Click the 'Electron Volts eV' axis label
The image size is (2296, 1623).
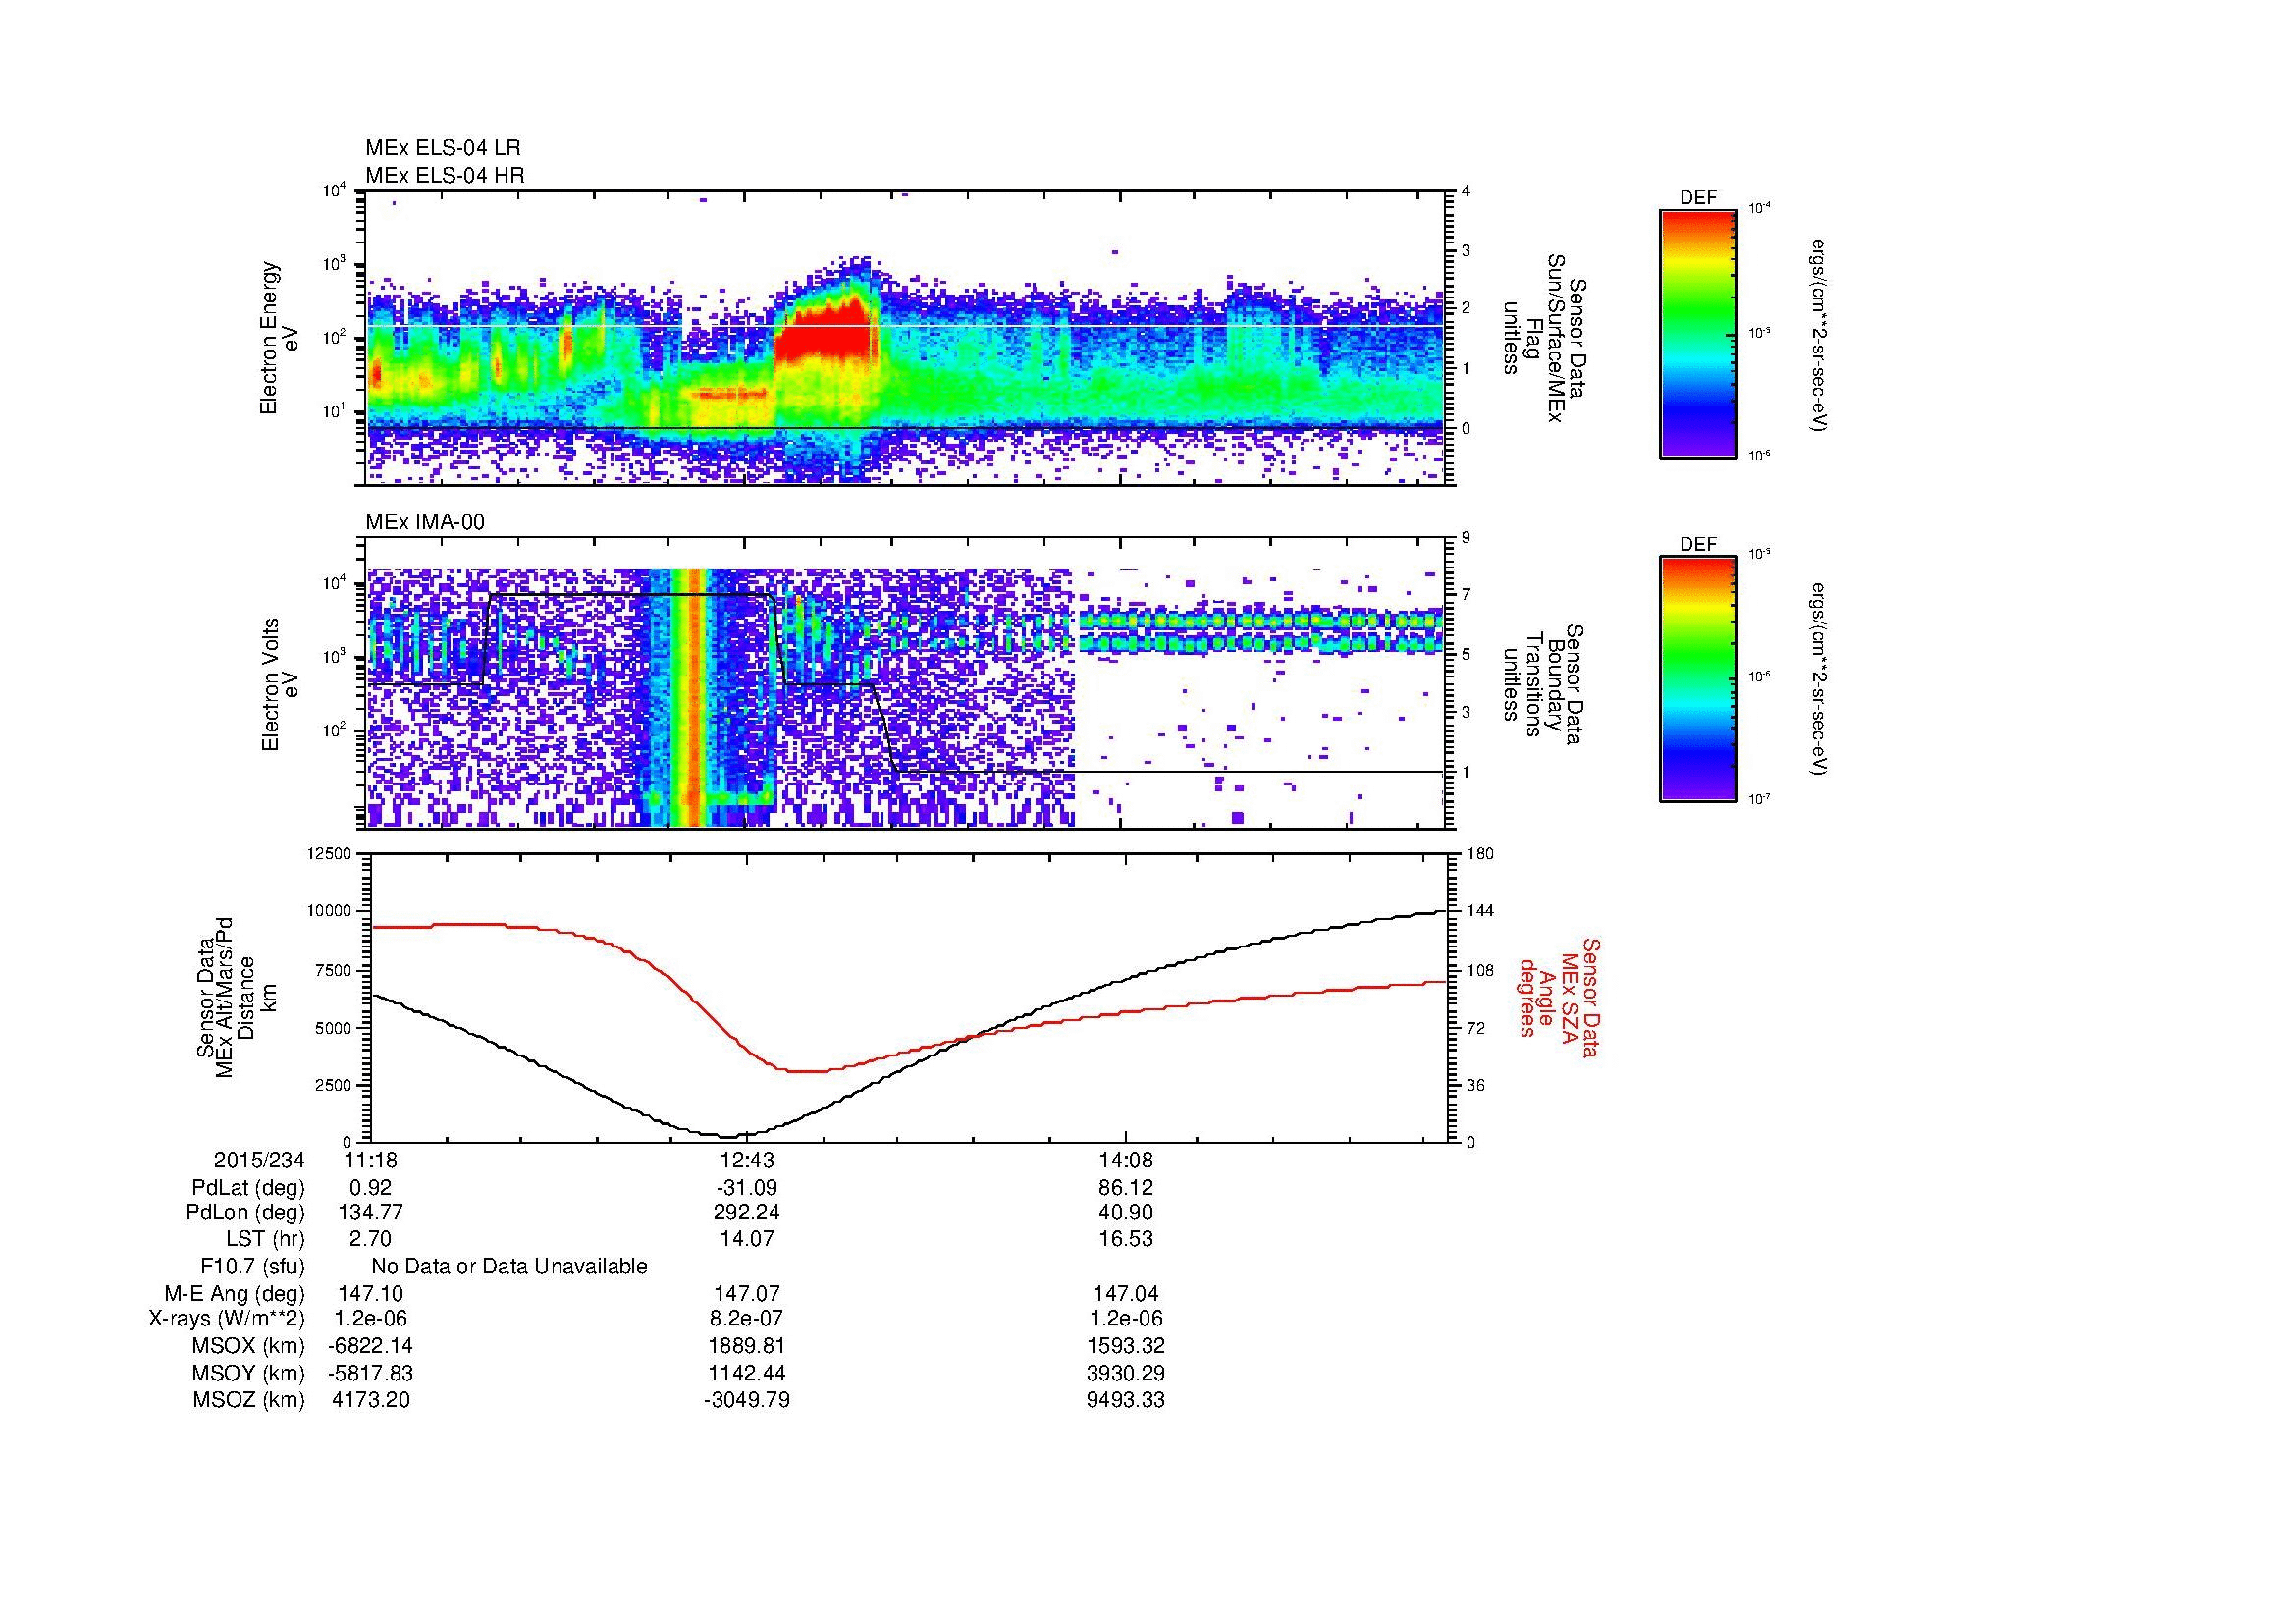(x=279, y=685)
